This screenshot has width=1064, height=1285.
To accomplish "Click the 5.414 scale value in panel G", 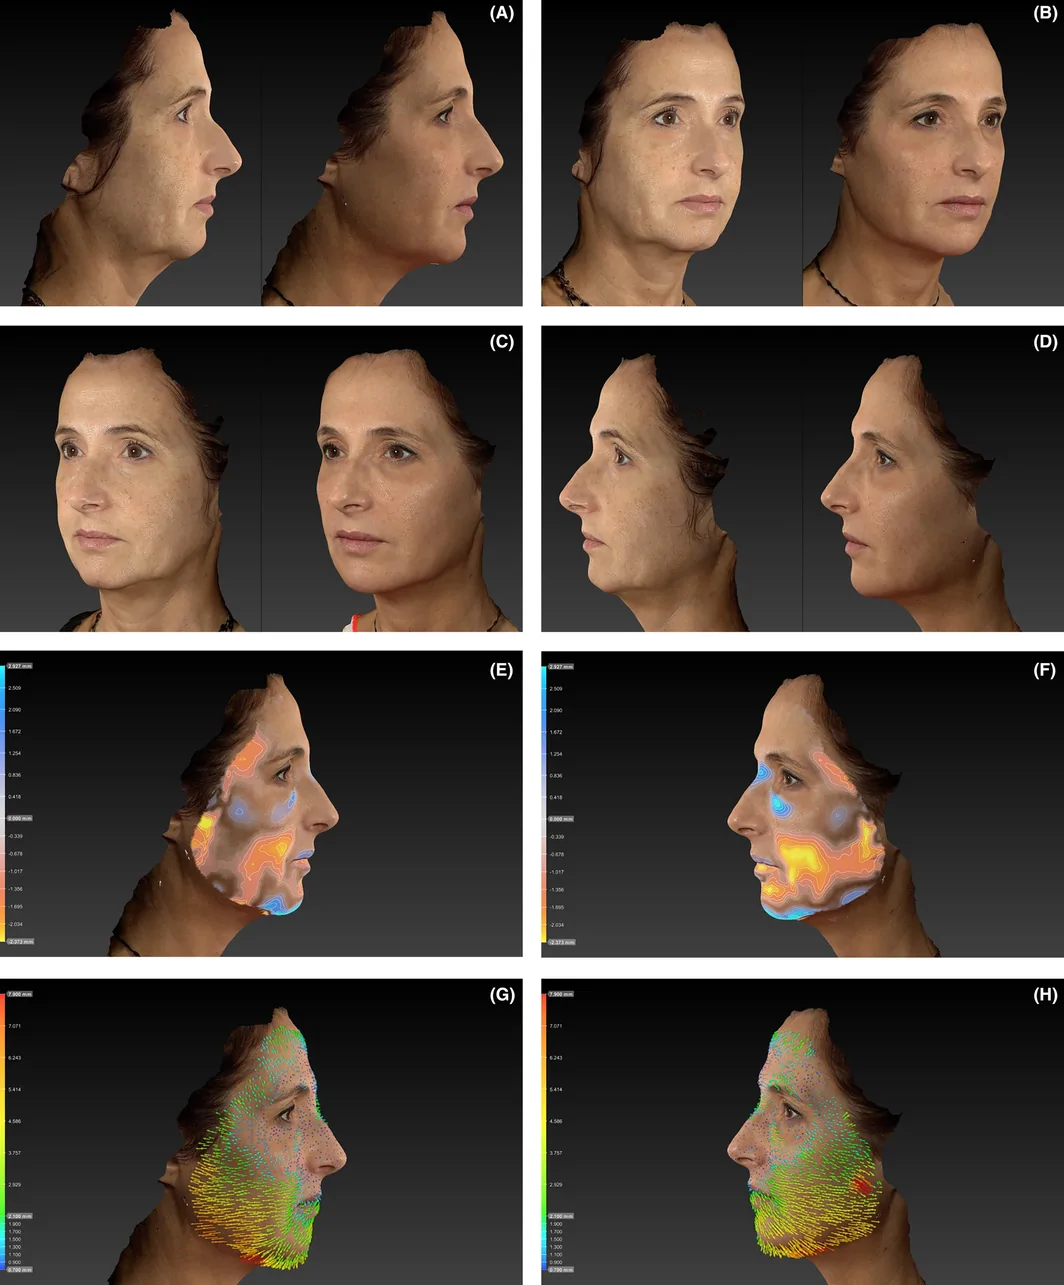I will point(15,1089).
